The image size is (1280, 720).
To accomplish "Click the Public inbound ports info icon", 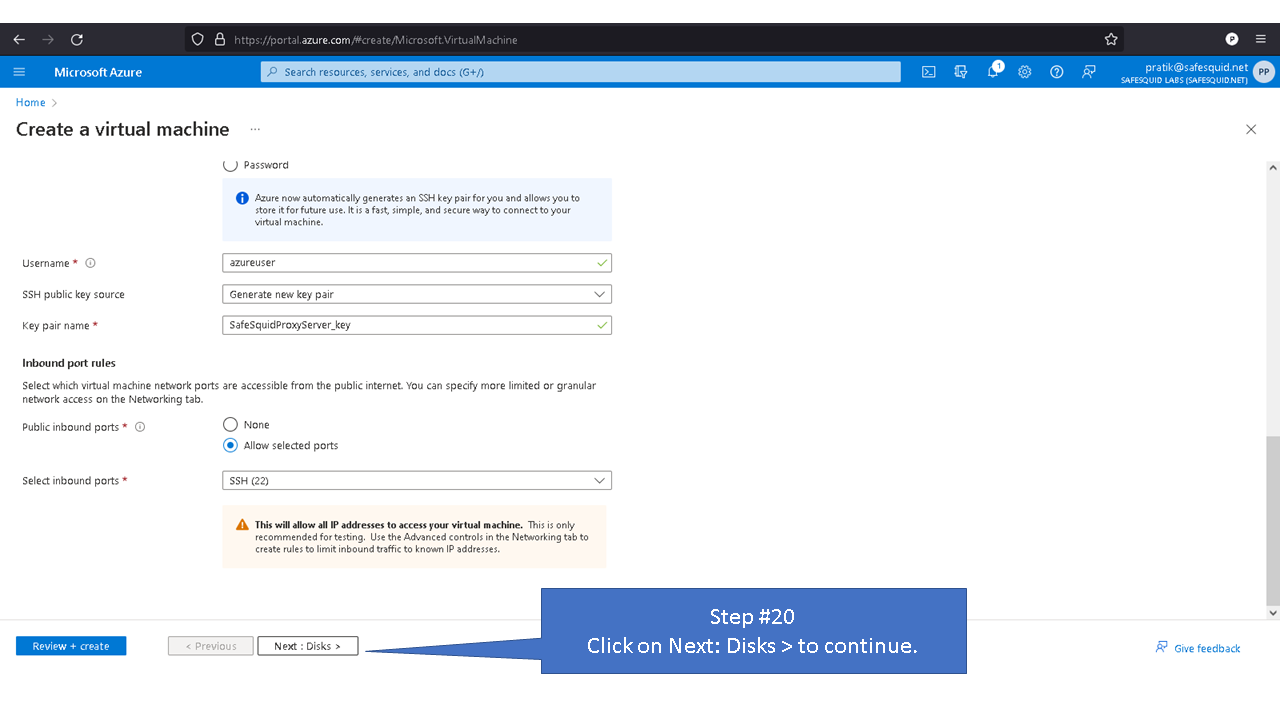I will (x=140, y=427).
